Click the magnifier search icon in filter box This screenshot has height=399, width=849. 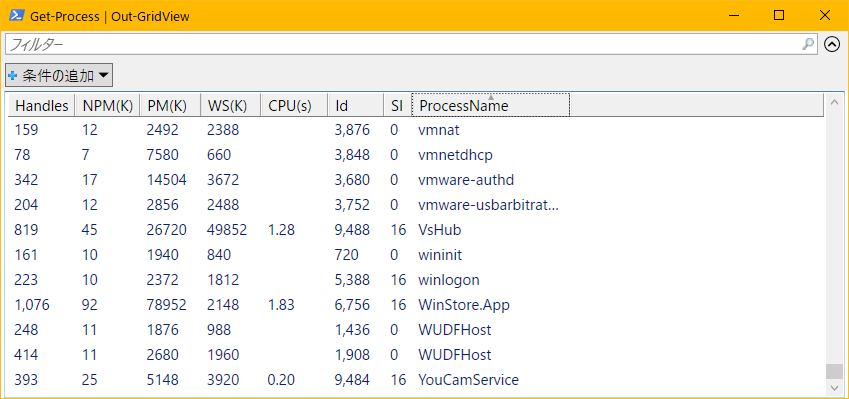[807, 44]
